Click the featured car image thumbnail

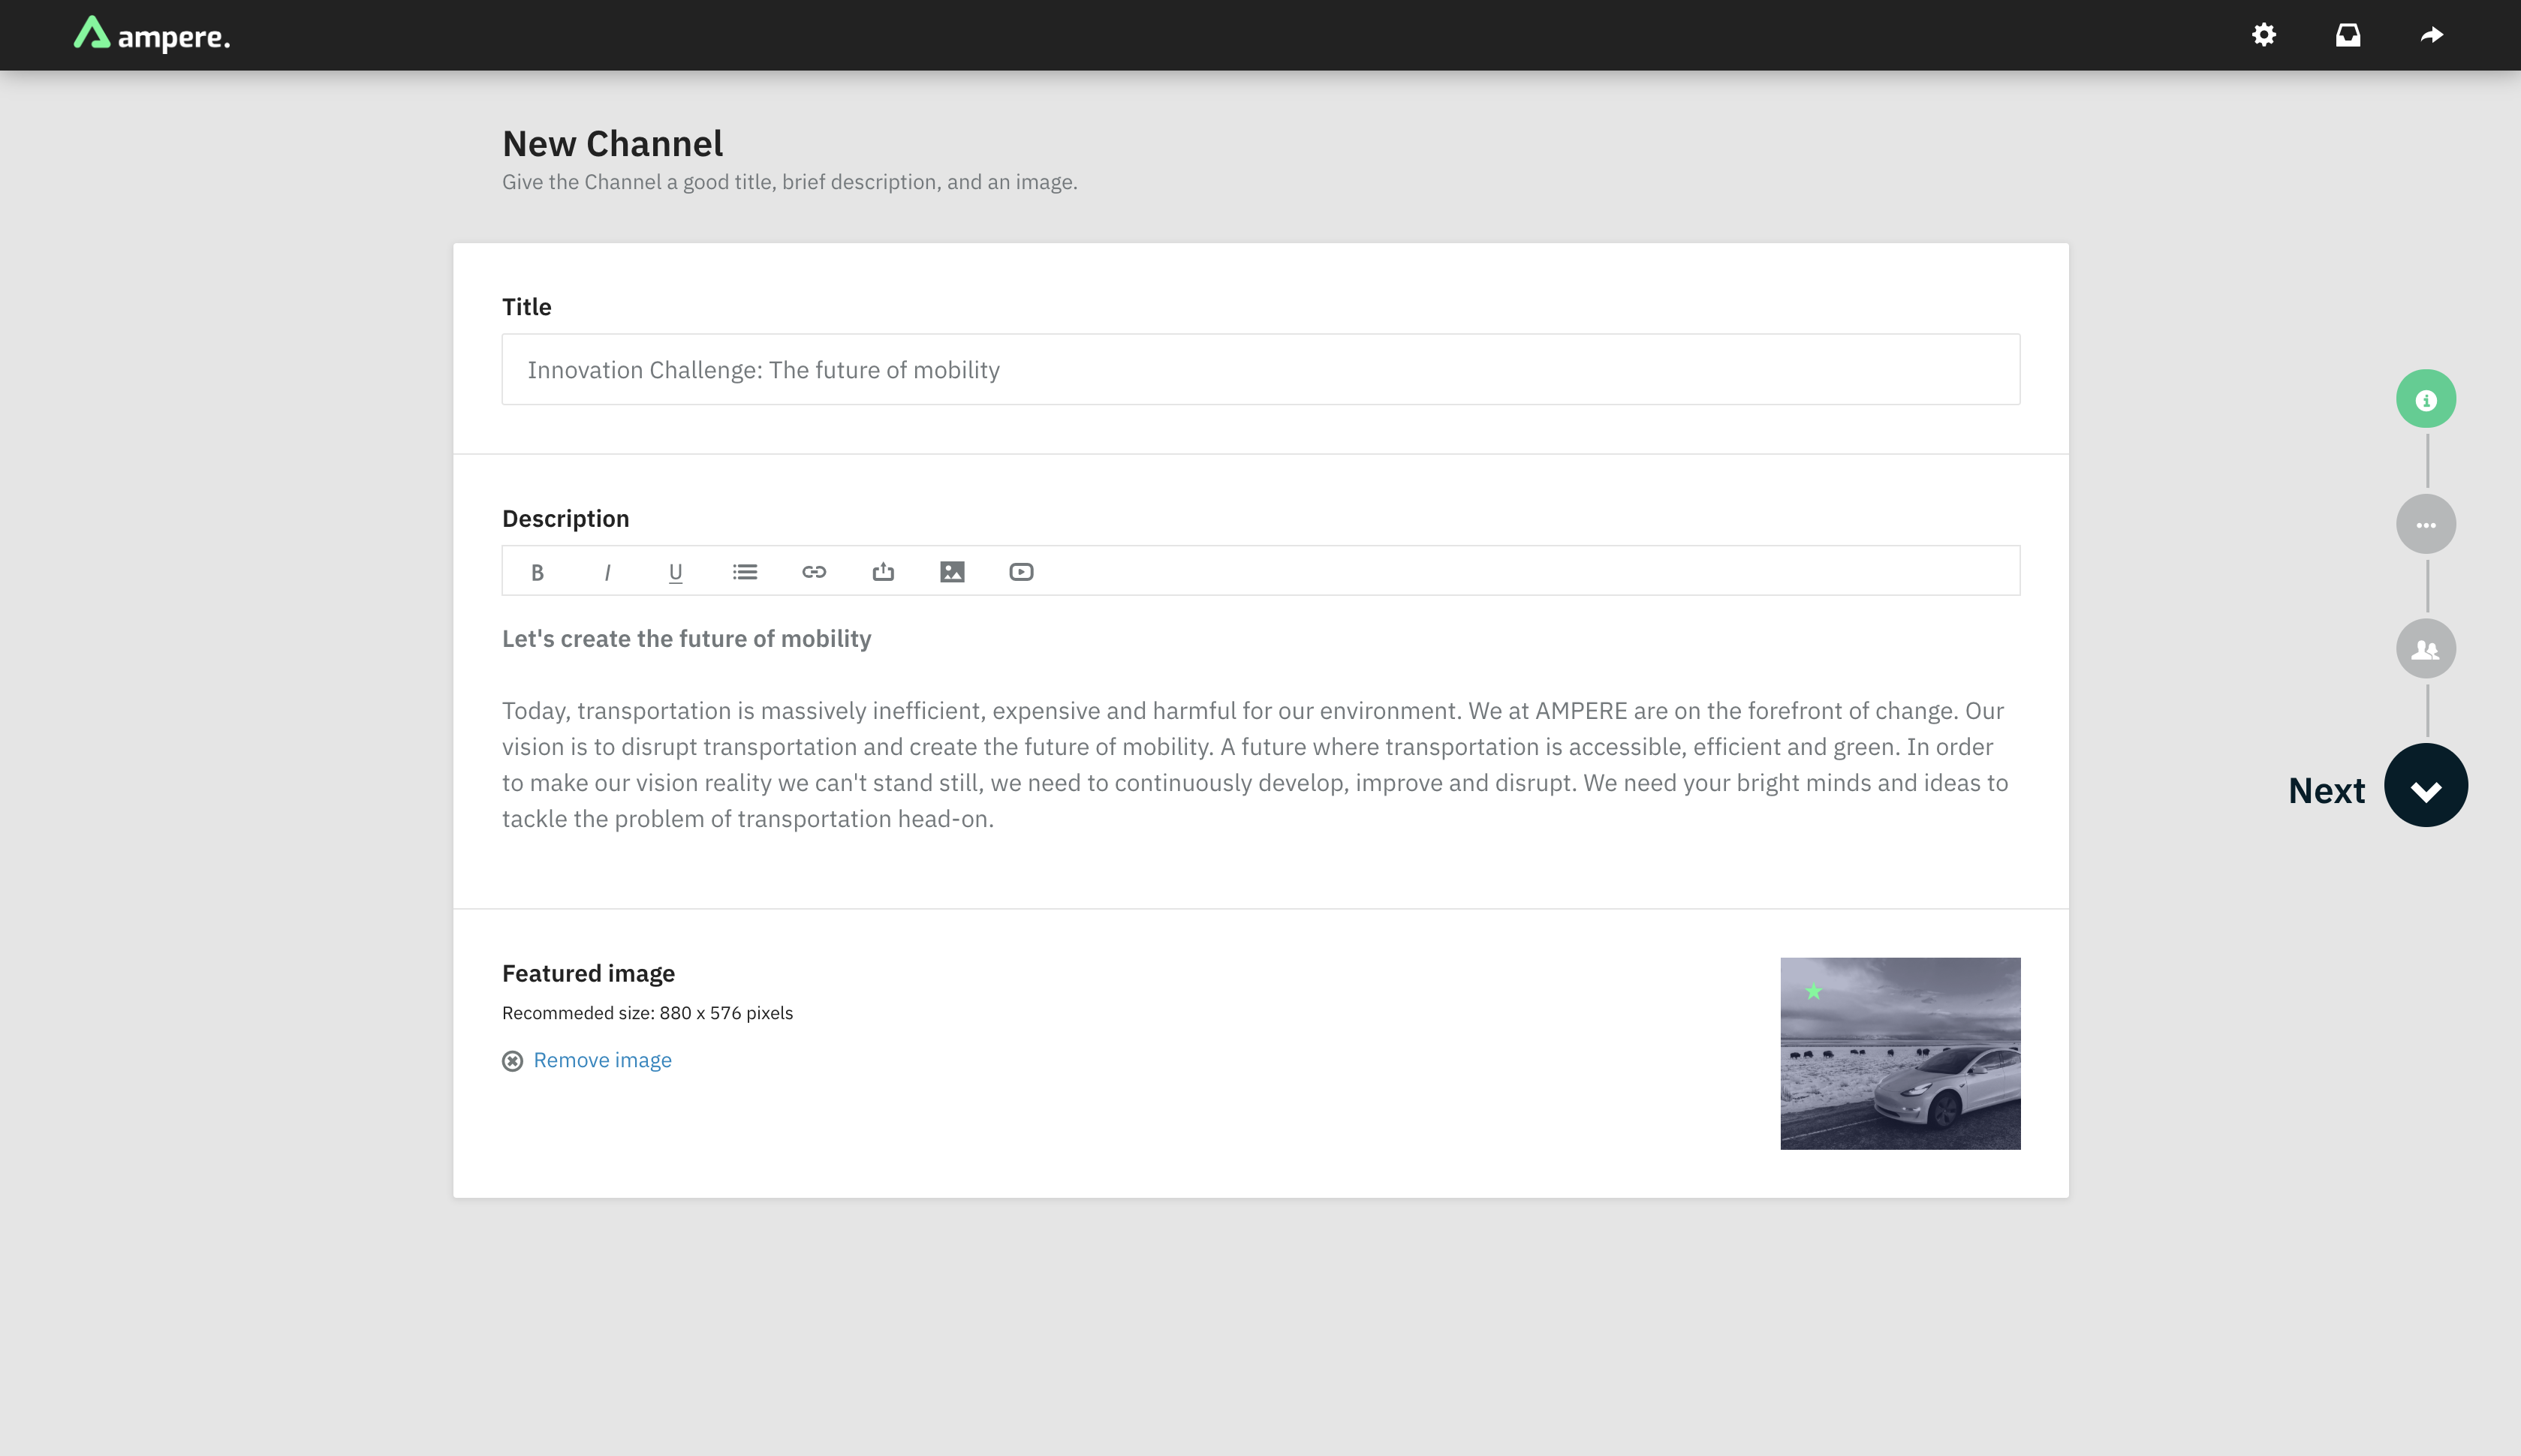pyautogui.click(x=1900, y=1053)
